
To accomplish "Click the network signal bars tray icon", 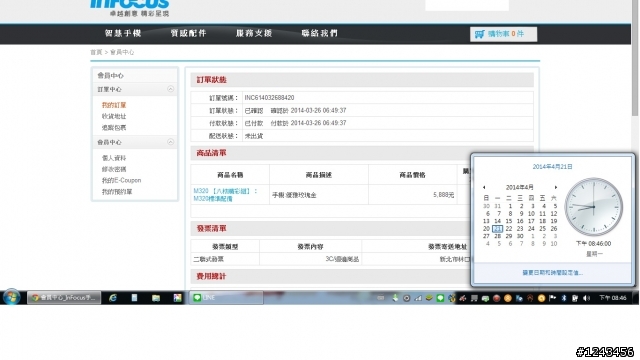I will tap(418, 298).
